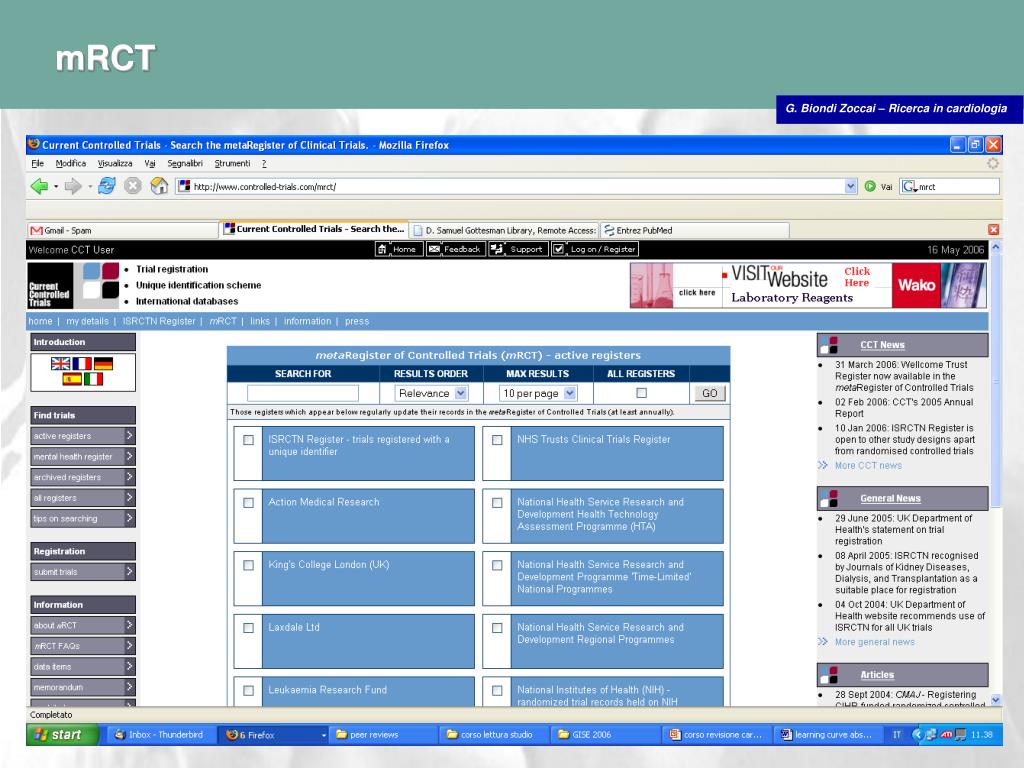This screenshot has width=1024, height=768.
Task: Open the Segnalibri menu
Action: 185,163
